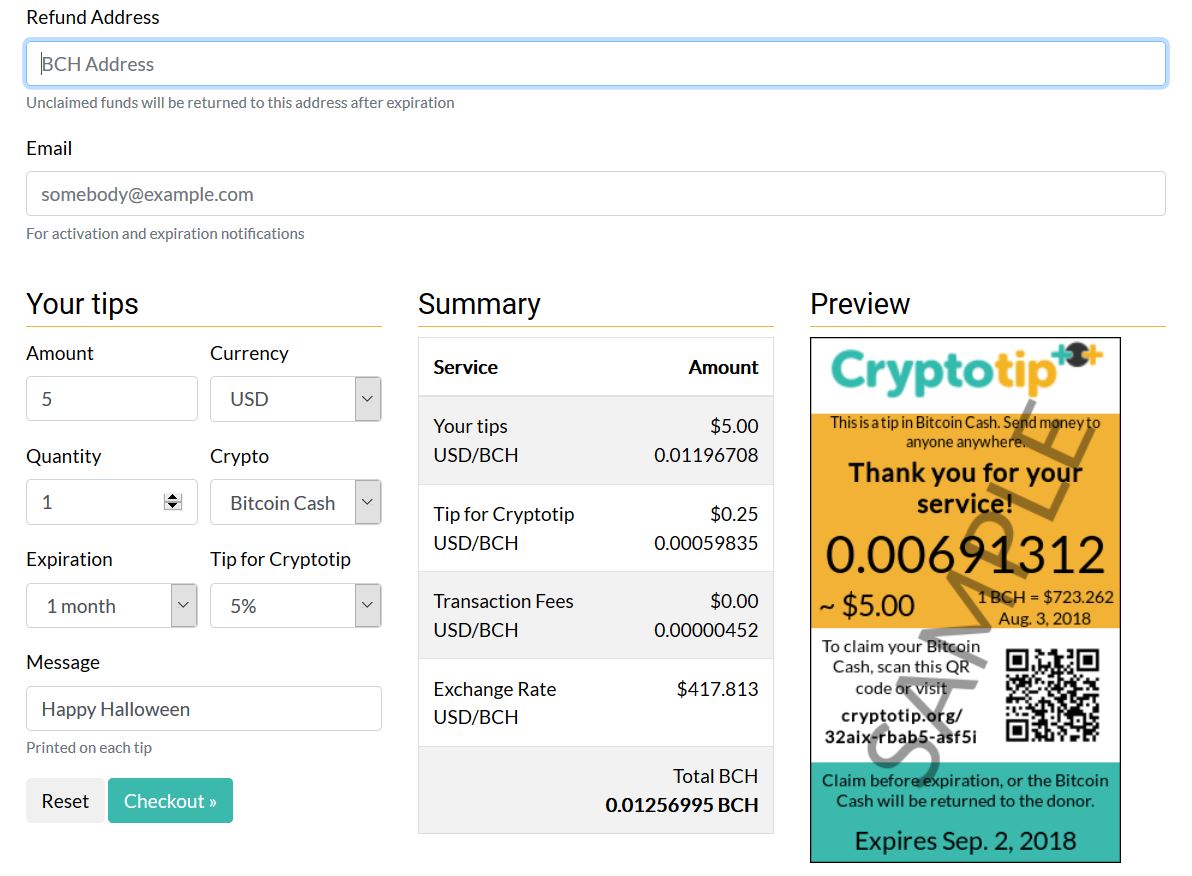Screen dimensions: 1192x876
Task: Expand the Expiration dropdown showing 1 month
Action: coord(112,605)
